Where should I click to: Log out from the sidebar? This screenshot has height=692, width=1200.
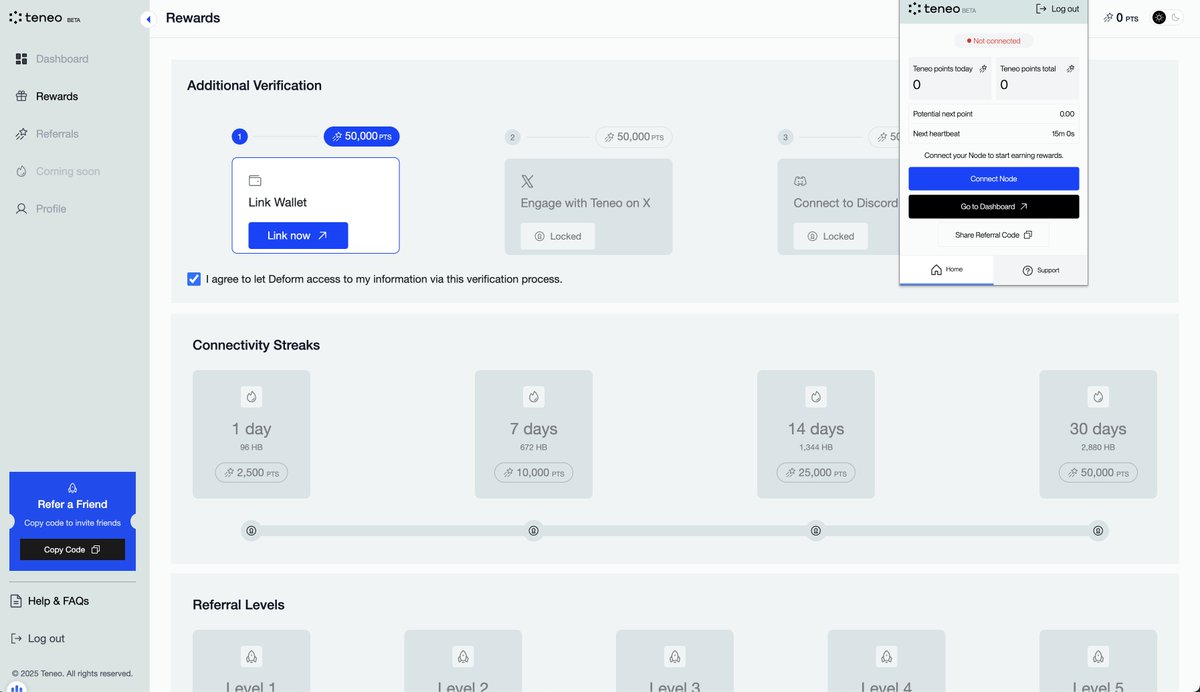pyautogui.click(x=38, y=638)
